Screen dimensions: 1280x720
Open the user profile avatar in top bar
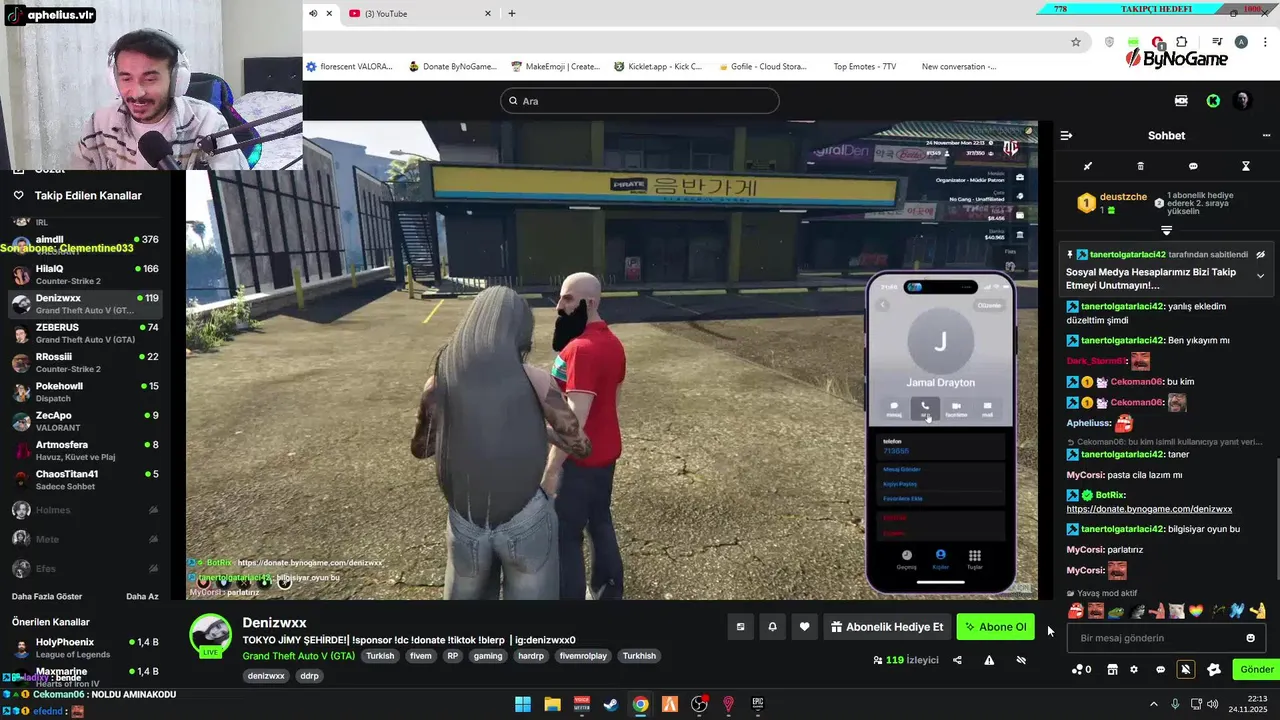(1242, 101)
